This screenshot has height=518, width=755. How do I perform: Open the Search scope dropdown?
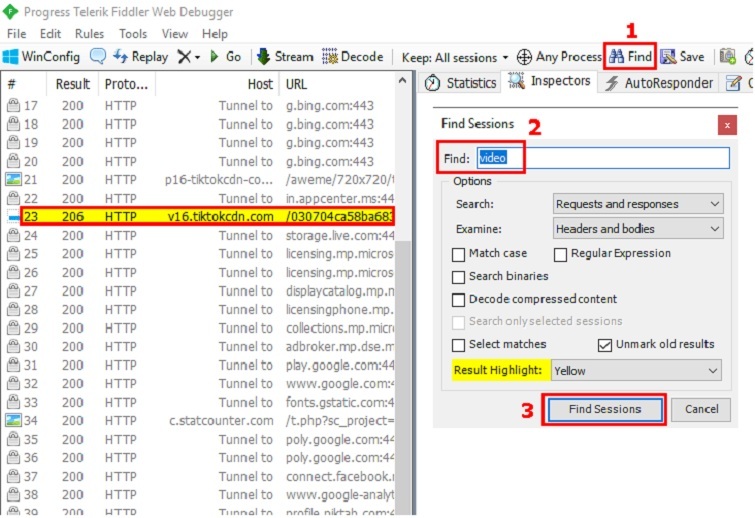pyautogui.click(x=637, y=204)
